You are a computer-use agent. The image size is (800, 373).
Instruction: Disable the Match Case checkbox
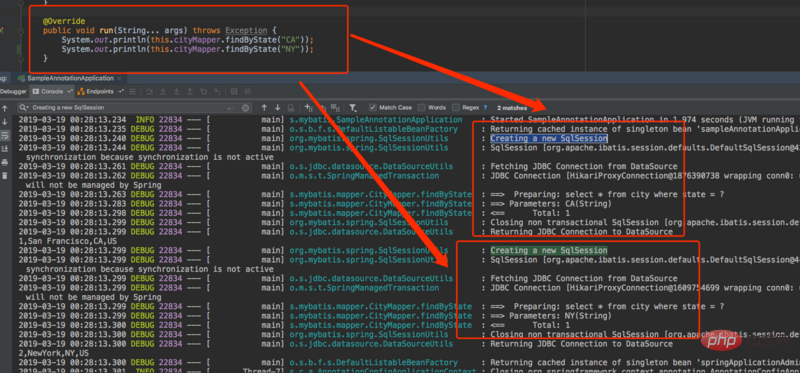(372, 108)
